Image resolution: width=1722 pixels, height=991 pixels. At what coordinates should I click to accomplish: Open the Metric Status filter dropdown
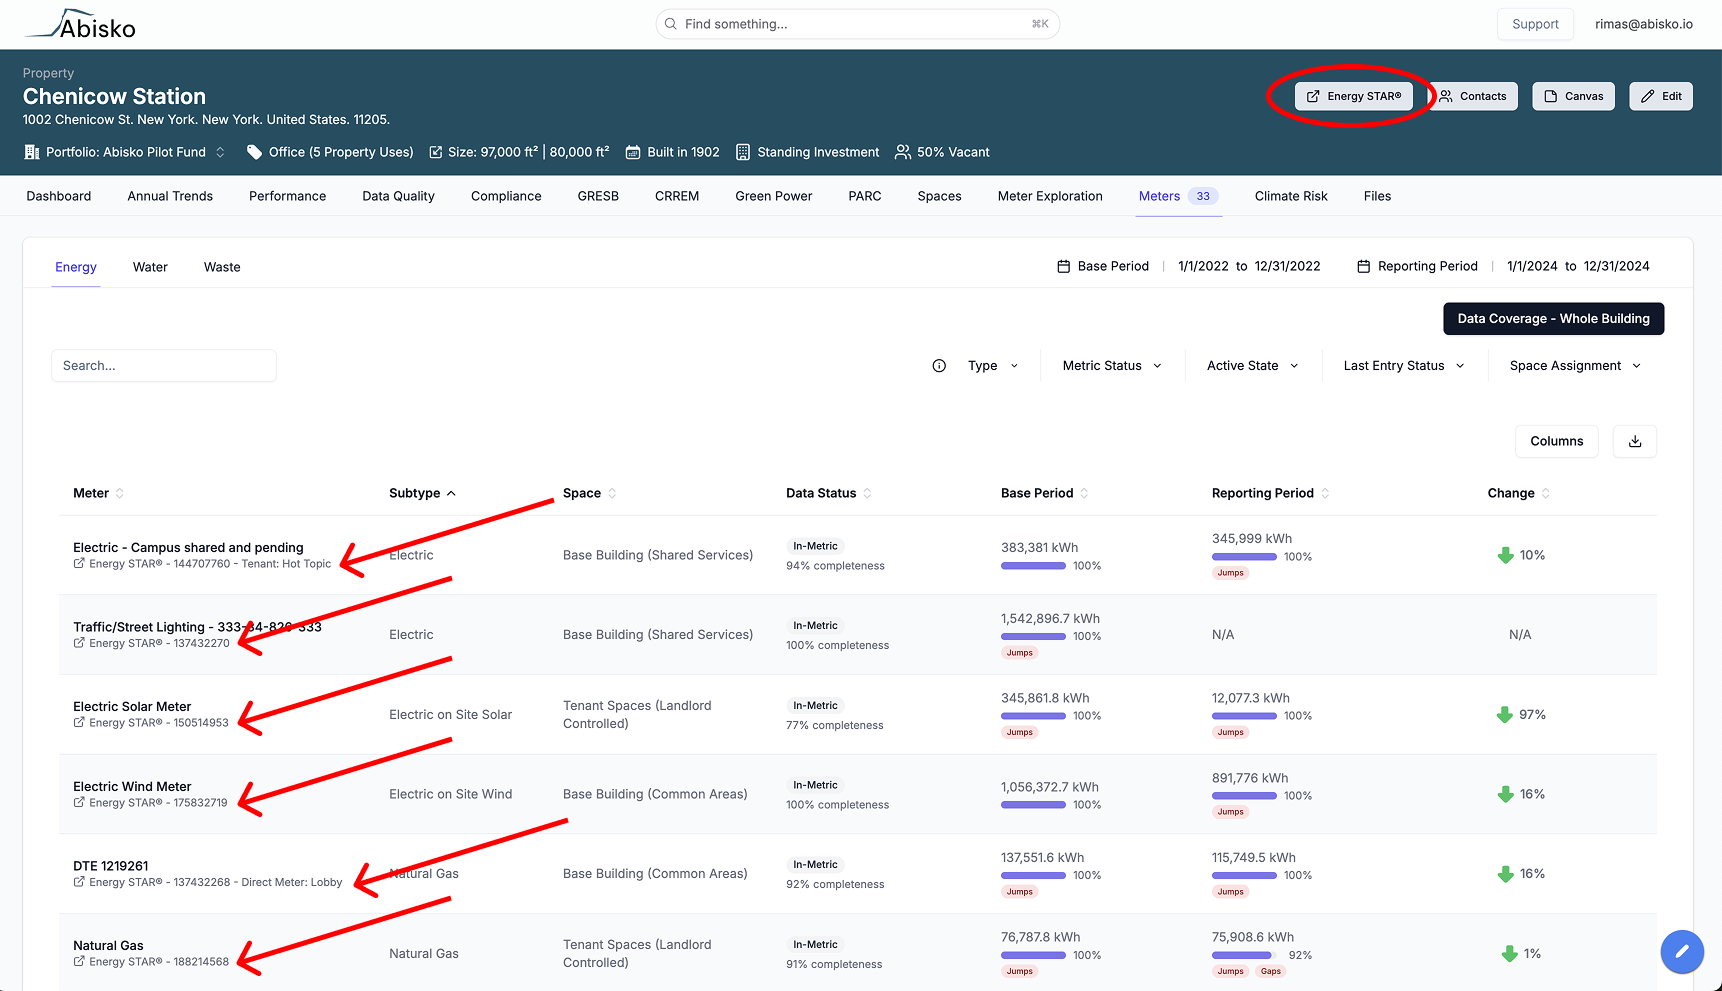coord(1112,366)
